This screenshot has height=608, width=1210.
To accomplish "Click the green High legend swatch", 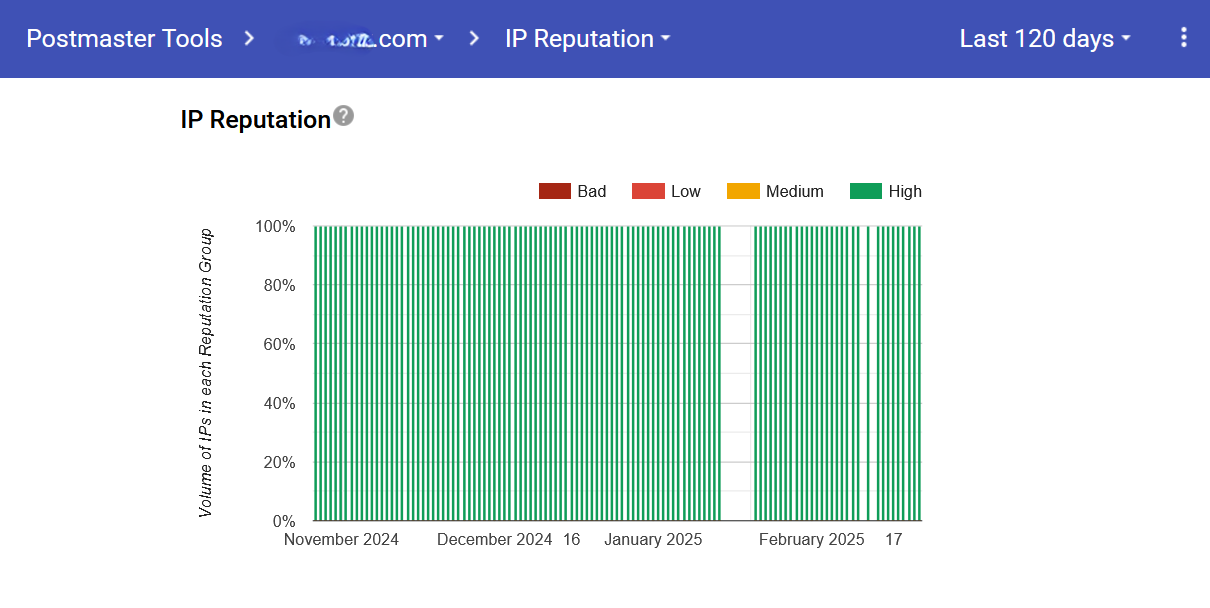I will tap(866, 191).
